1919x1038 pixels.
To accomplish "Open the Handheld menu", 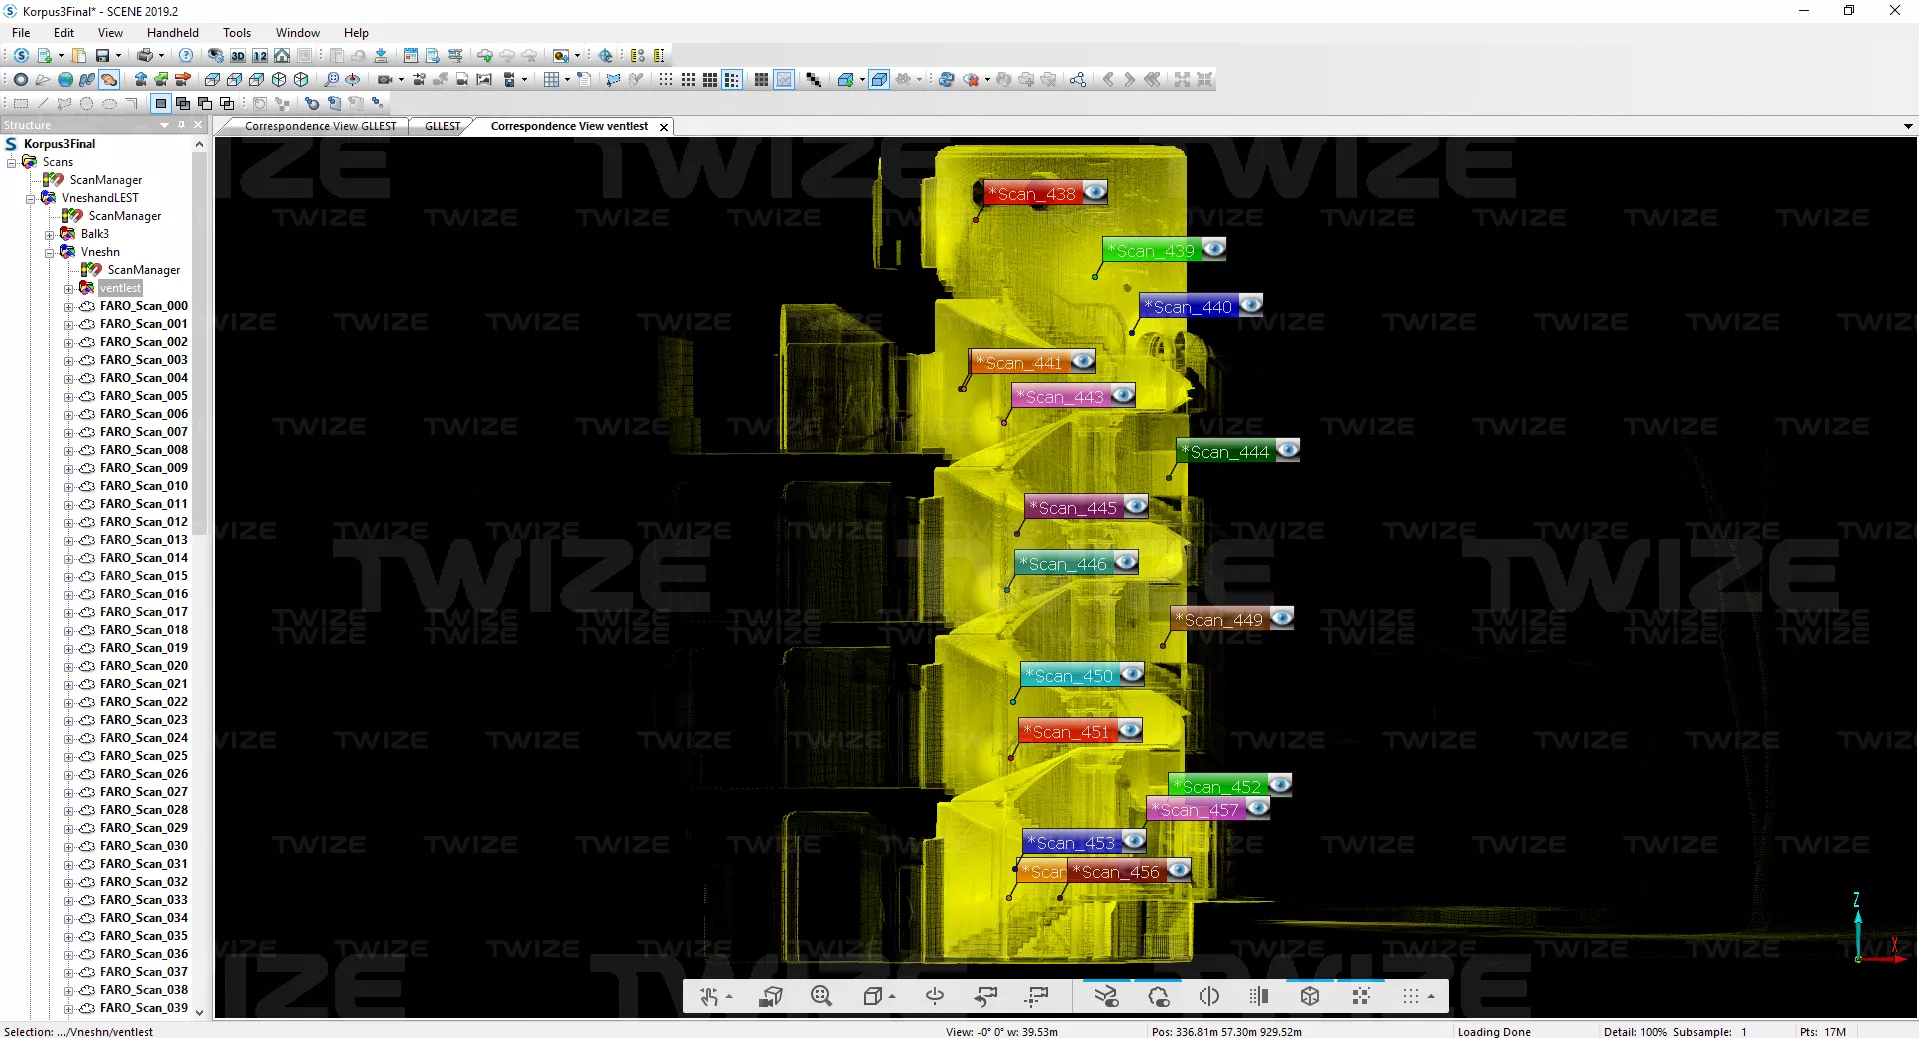I will (x=172, y=33).
